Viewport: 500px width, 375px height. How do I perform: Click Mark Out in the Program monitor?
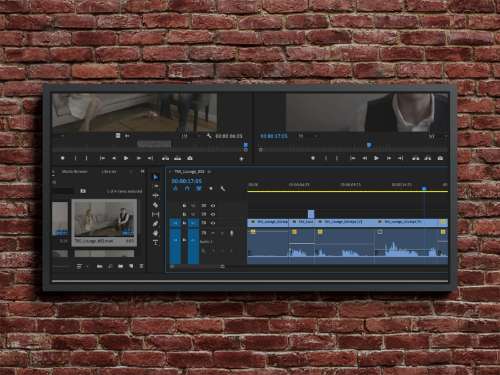(x=337, y=158)
